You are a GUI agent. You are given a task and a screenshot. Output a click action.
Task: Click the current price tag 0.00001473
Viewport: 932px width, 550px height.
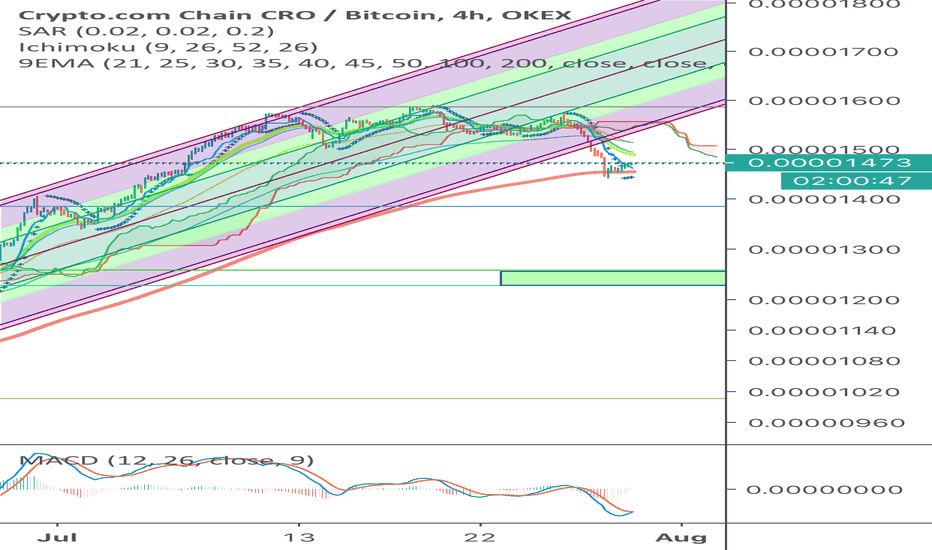[830, 162]
